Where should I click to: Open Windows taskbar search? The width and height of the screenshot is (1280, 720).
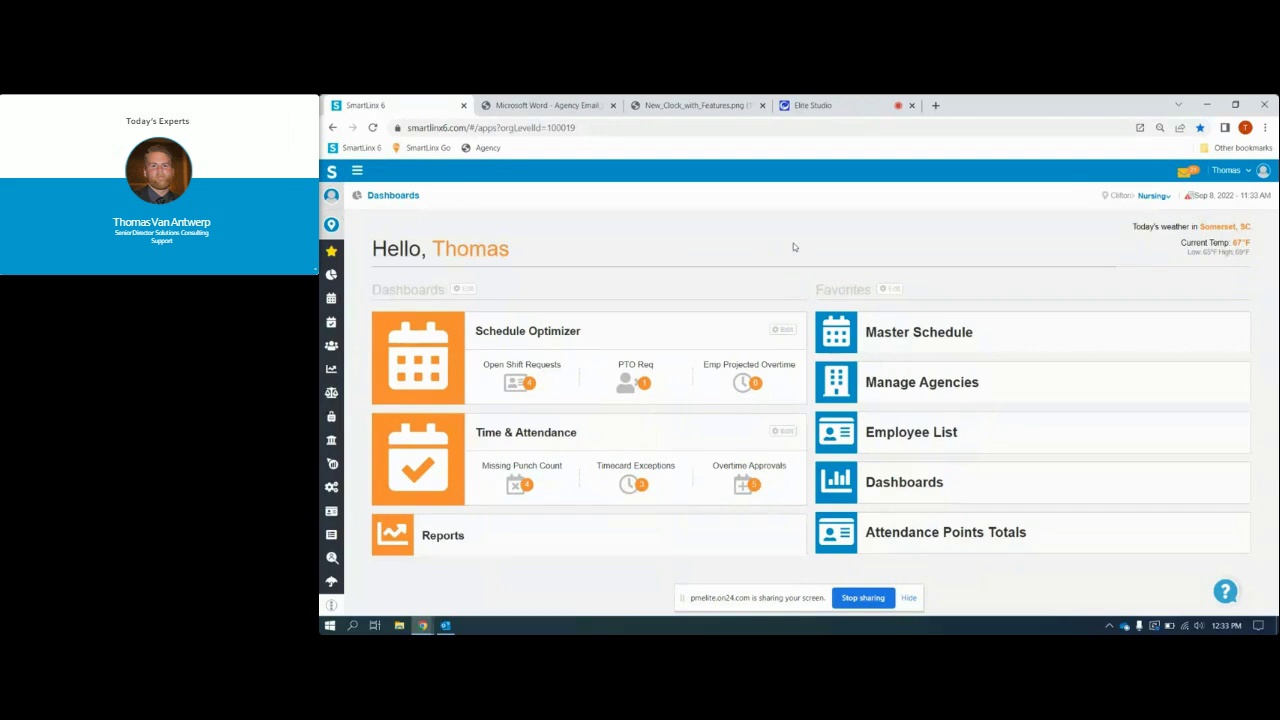[352, 626]
